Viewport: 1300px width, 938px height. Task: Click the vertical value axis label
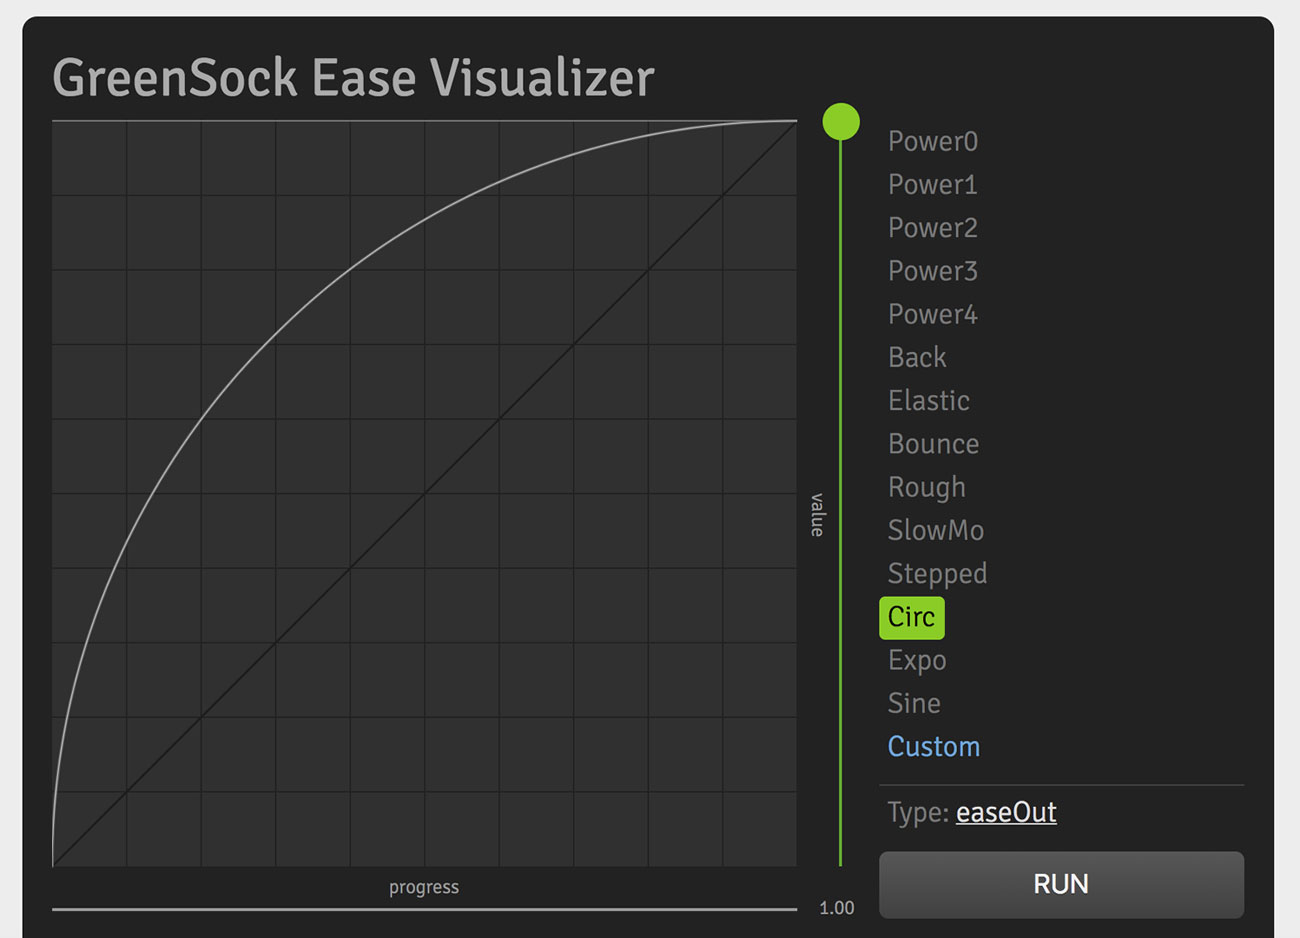pos(817,515)
